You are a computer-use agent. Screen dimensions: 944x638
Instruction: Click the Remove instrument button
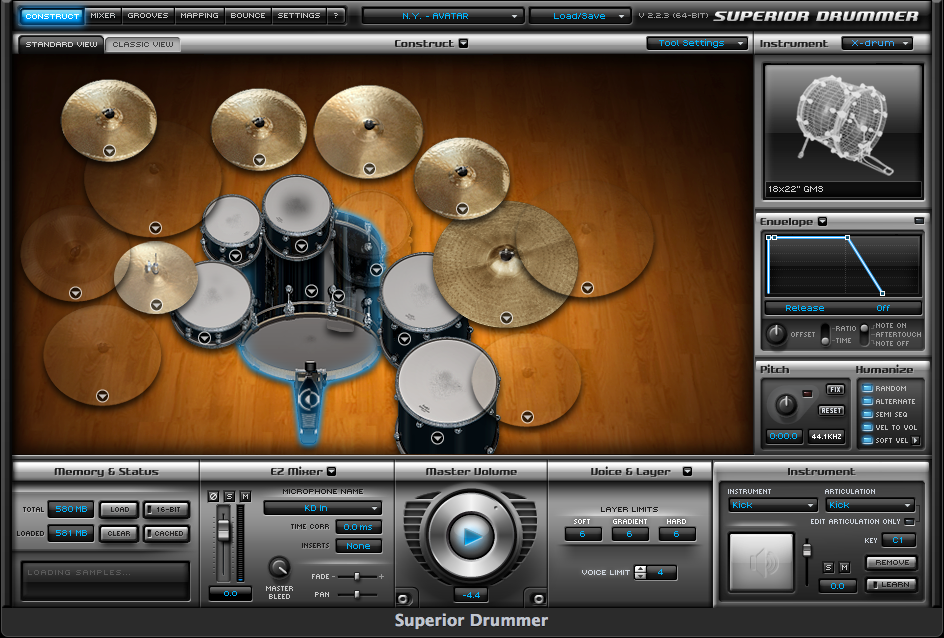(892, 562)
